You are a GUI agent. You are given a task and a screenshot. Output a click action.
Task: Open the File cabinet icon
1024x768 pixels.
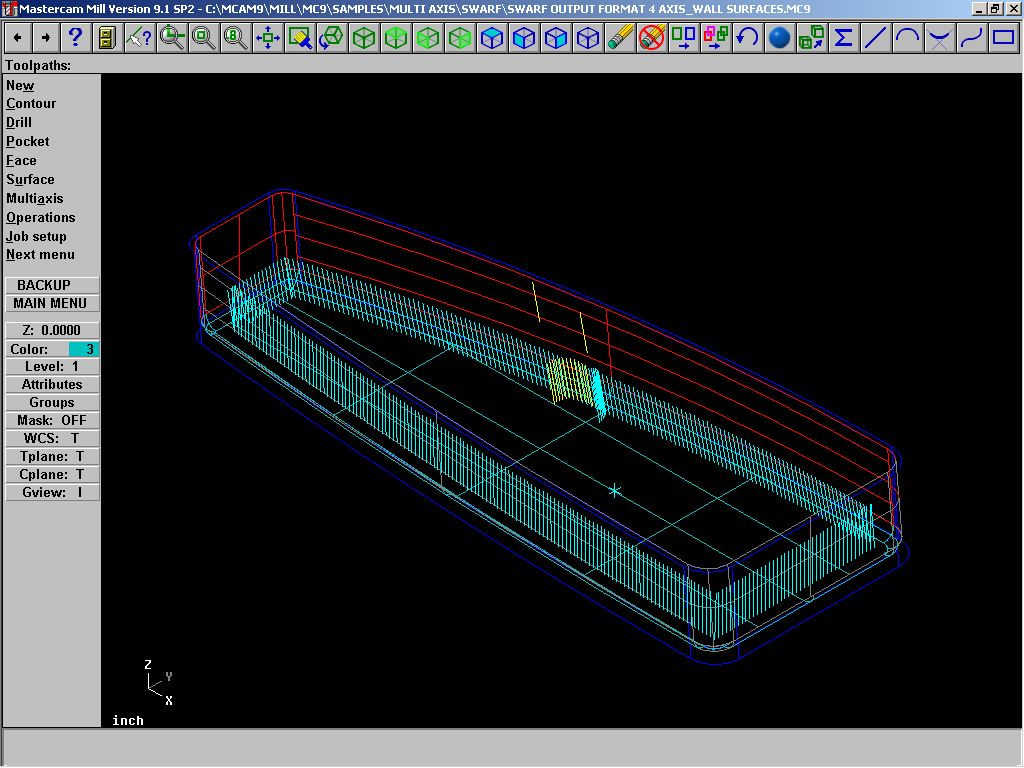pyautogui.click(x=106, y=38)
